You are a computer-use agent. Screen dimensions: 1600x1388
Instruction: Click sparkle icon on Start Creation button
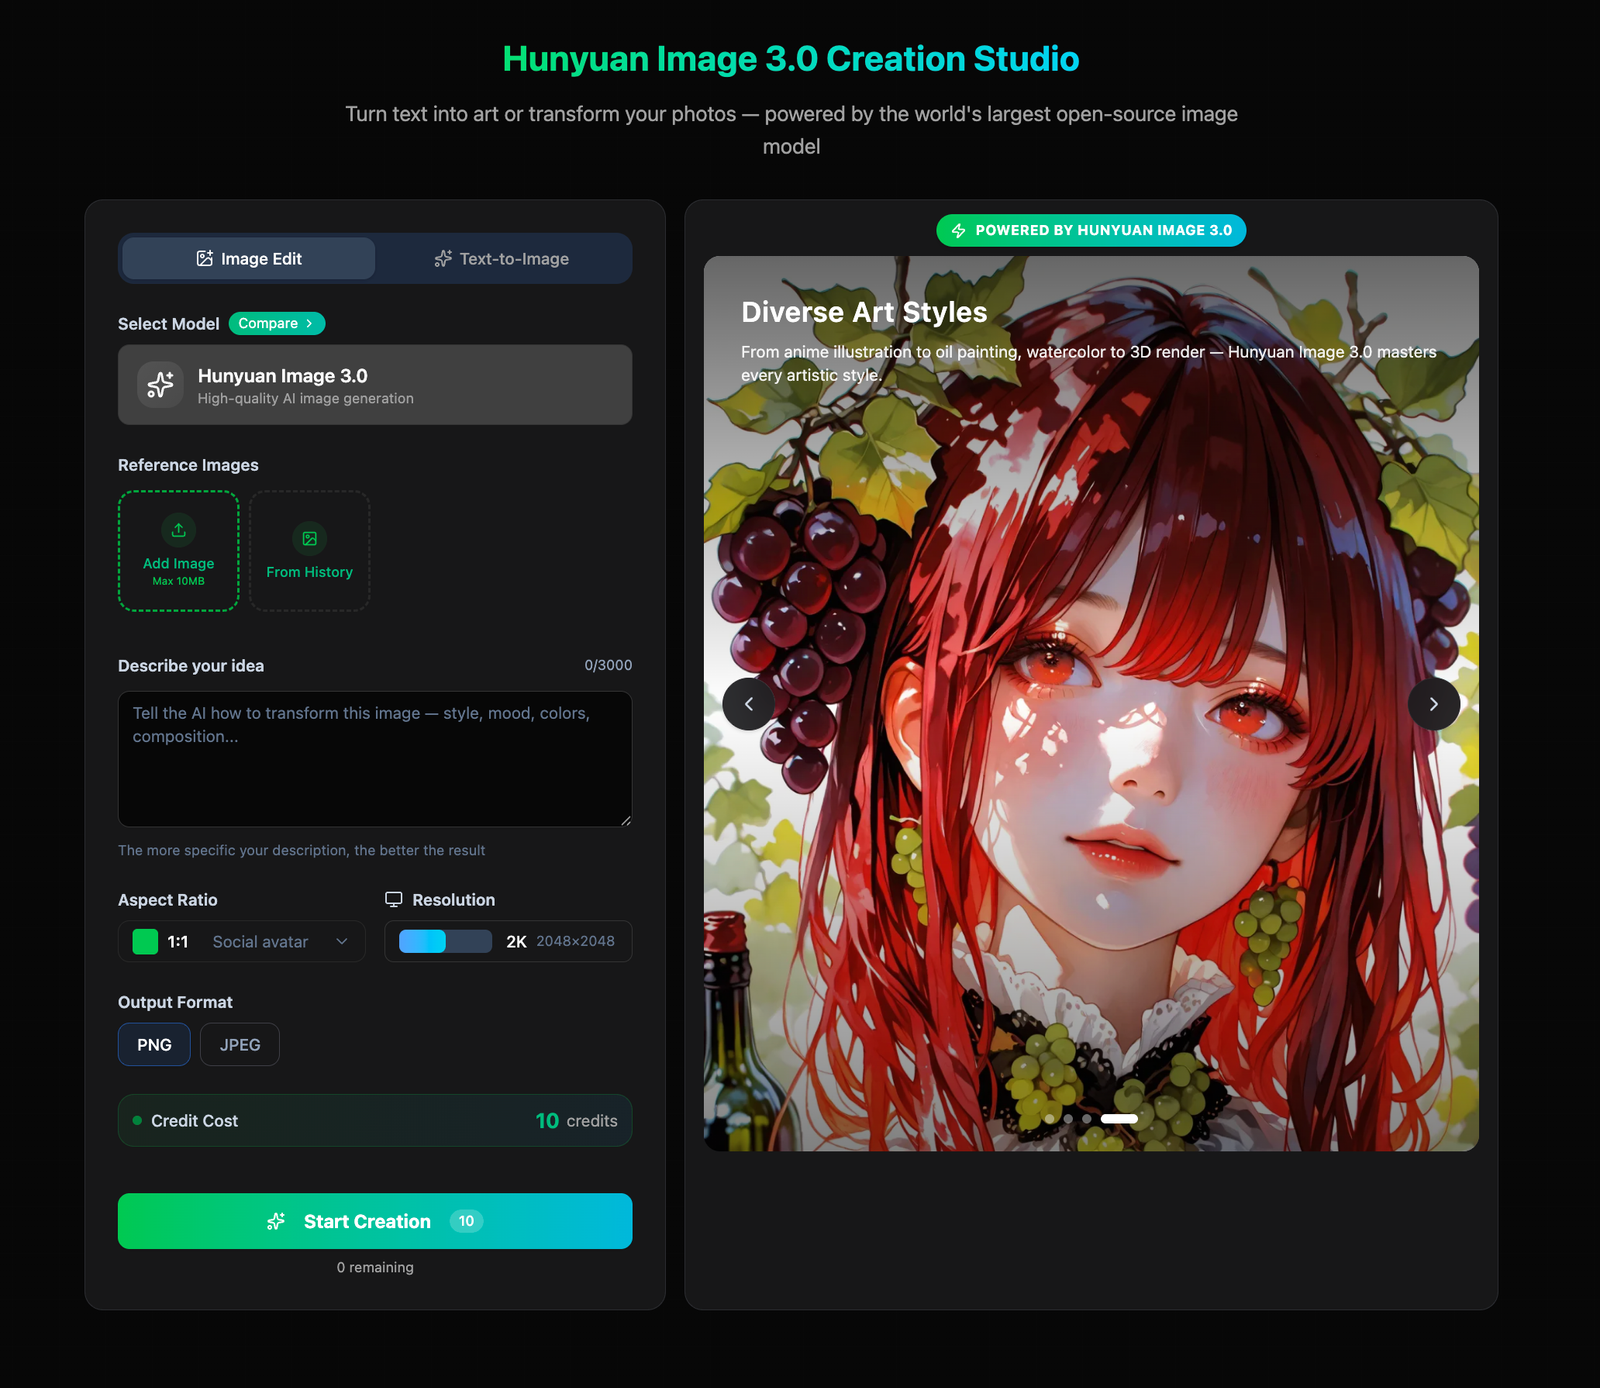pyautogui.click(x=276, y=1221)
